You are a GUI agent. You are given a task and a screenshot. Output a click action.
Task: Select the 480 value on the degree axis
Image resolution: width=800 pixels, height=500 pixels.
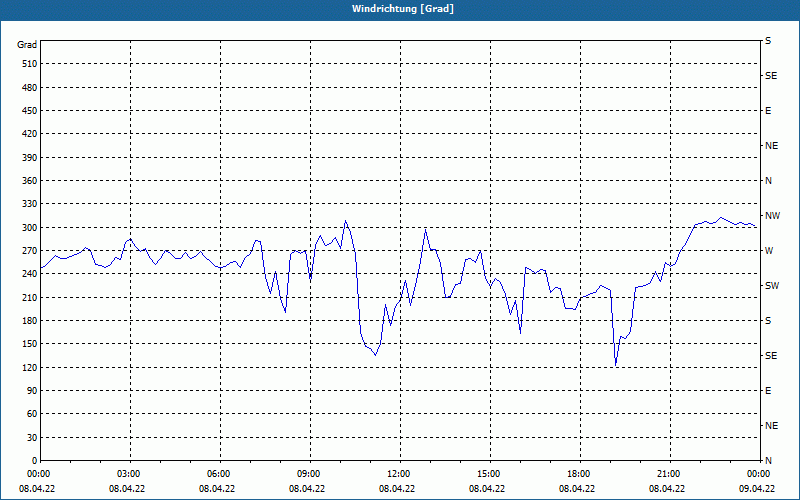30,88
